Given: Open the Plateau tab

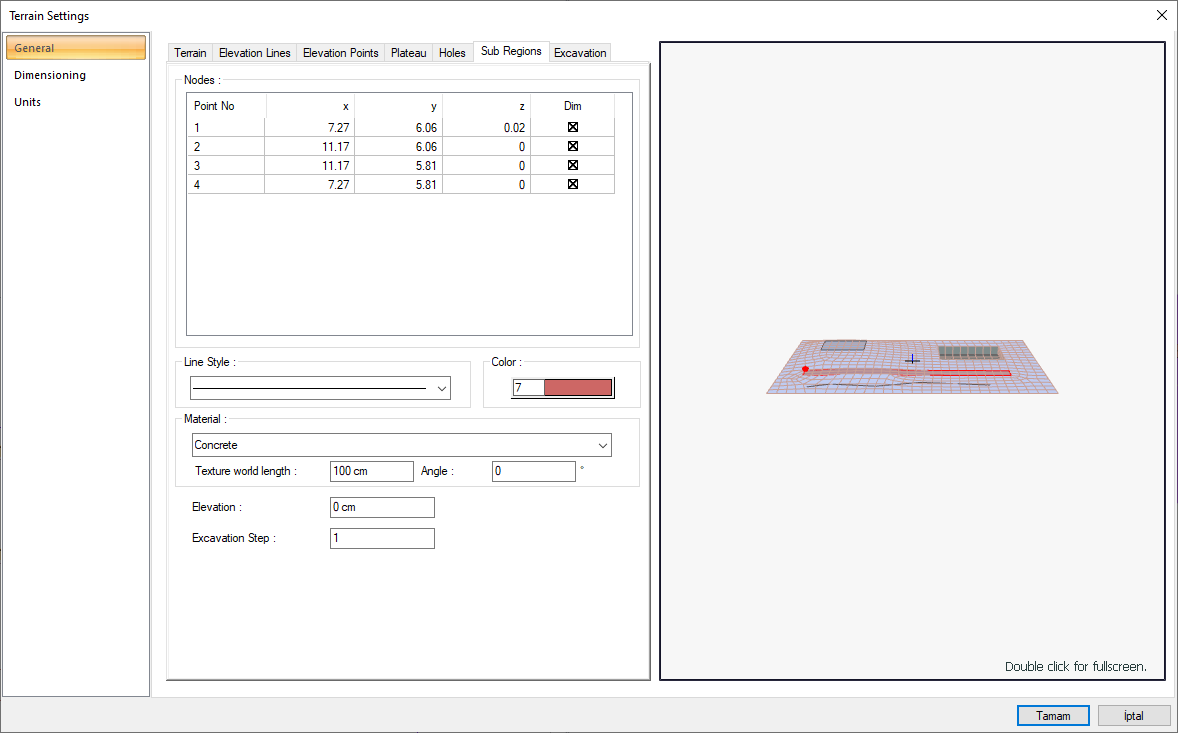Looking at the screenshot, I should [408, 53].
